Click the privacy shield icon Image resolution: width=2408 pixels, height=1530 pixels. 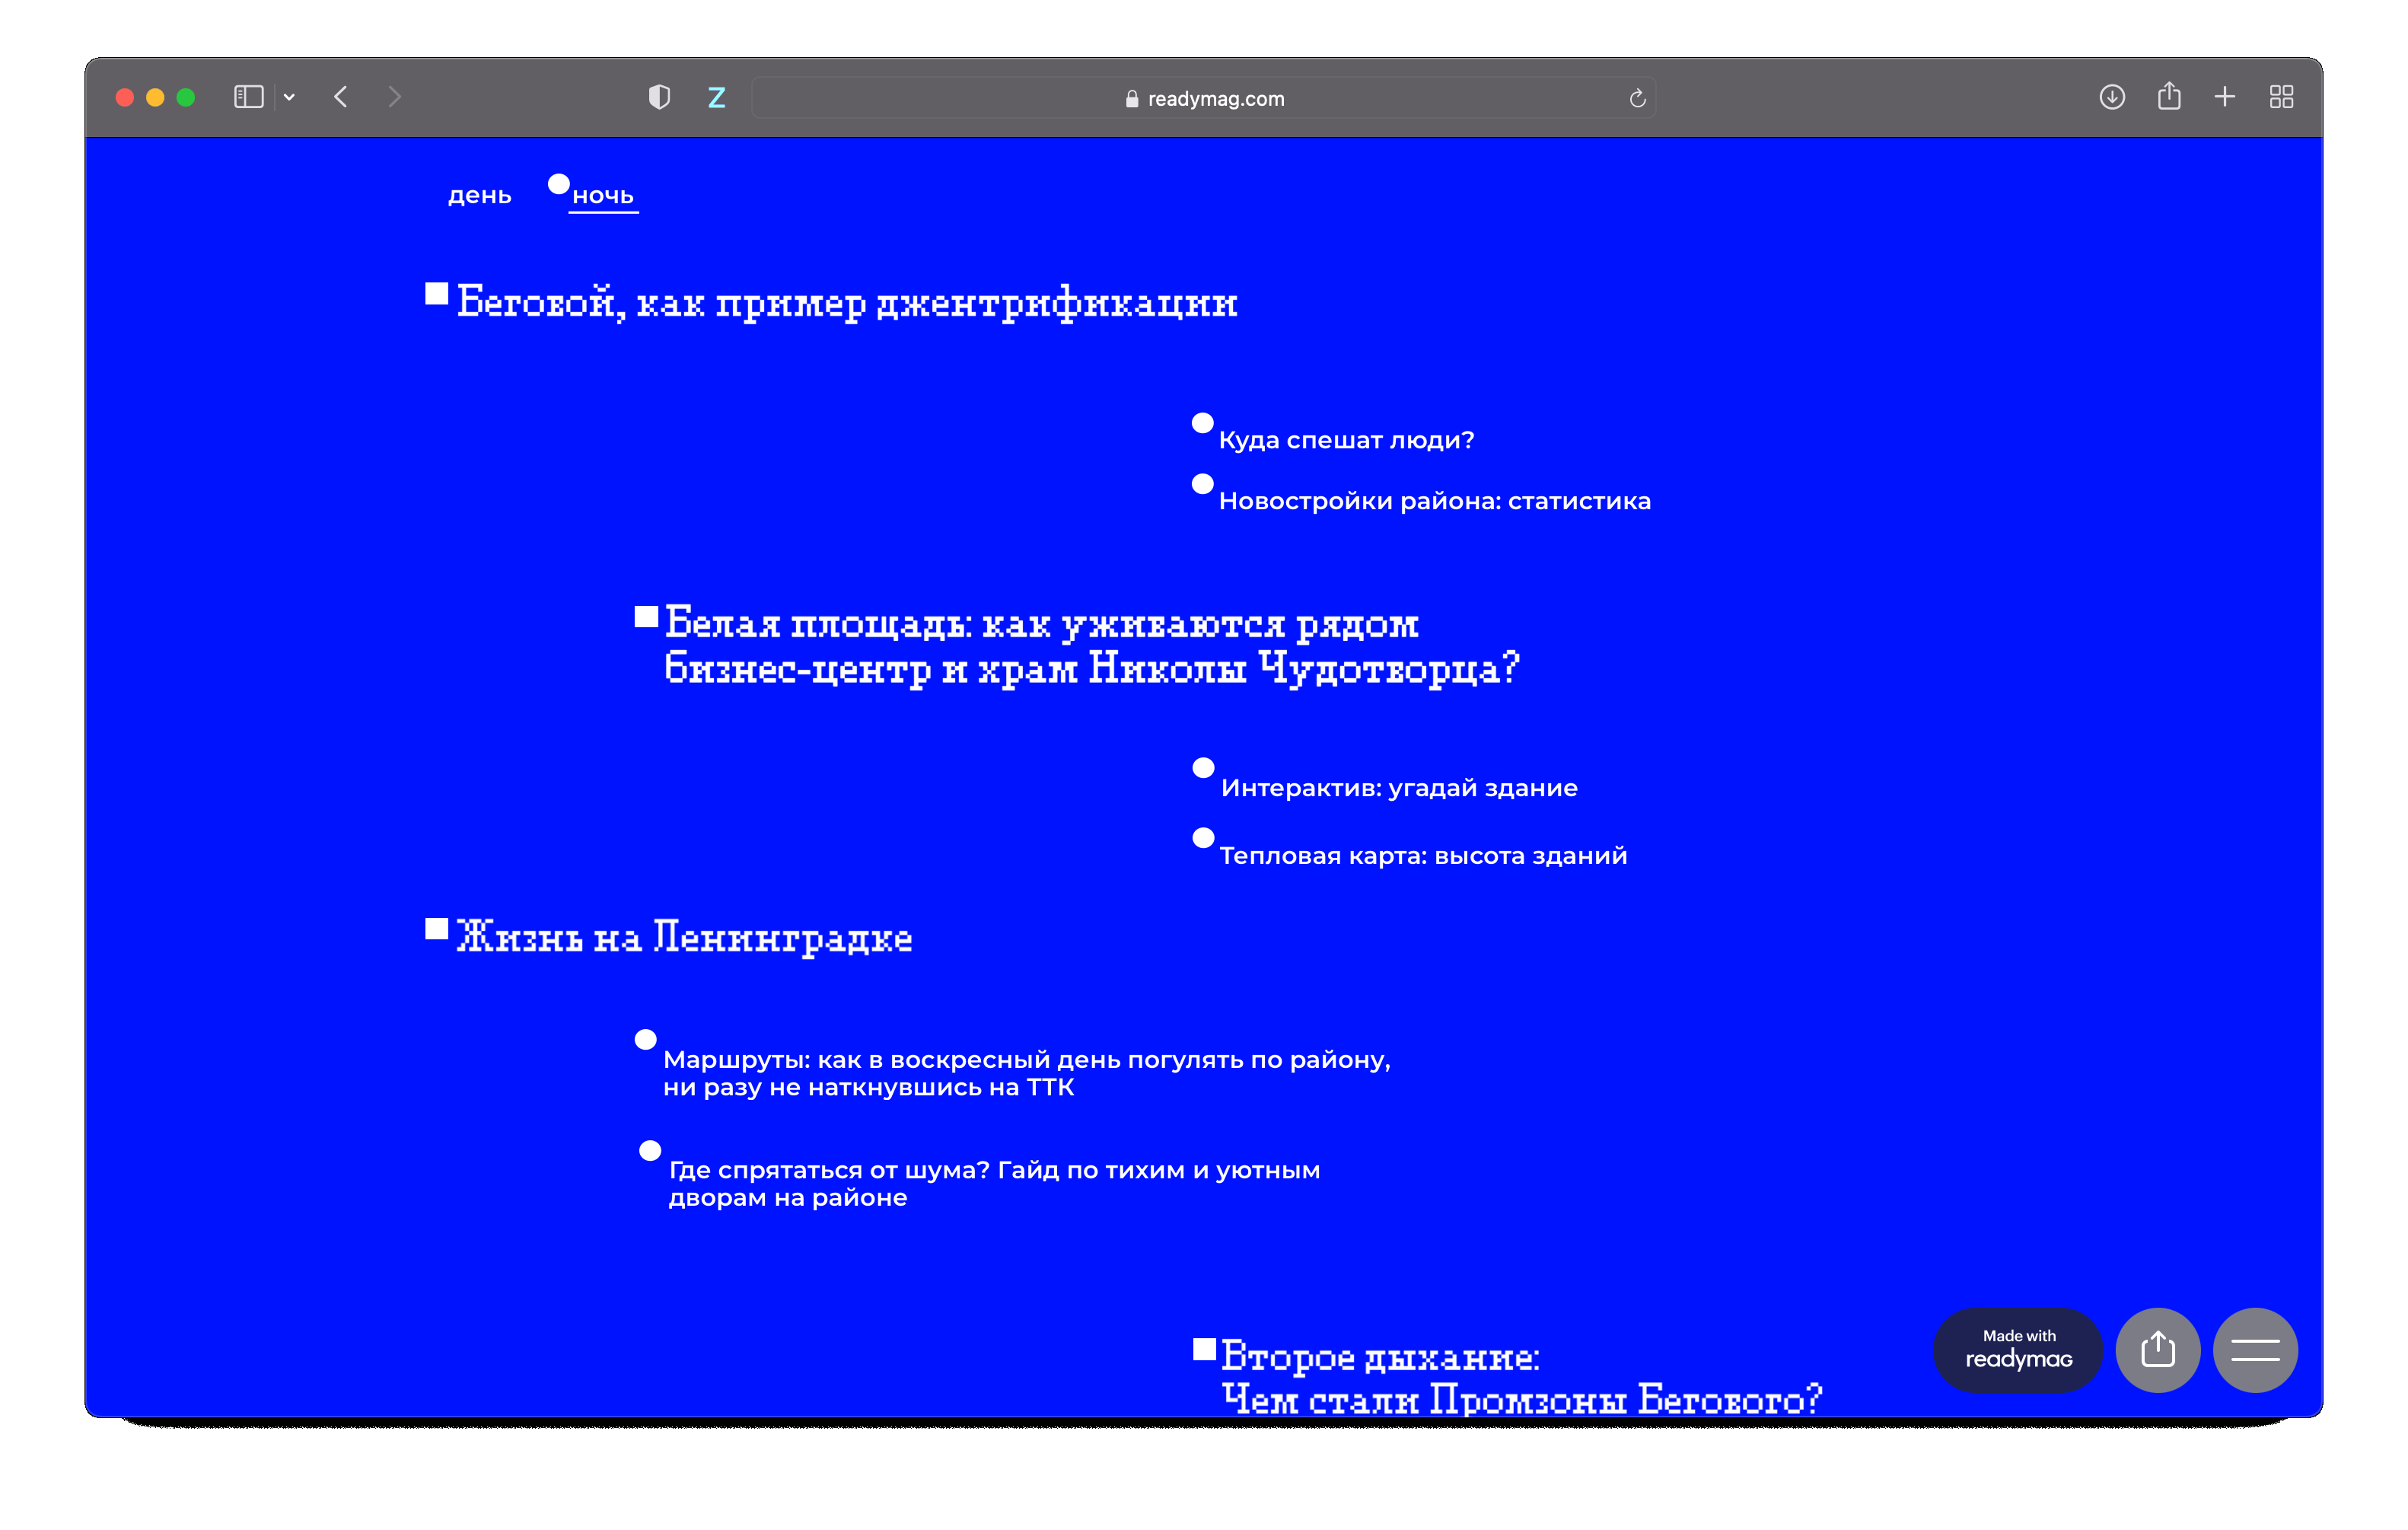[659, 97]
